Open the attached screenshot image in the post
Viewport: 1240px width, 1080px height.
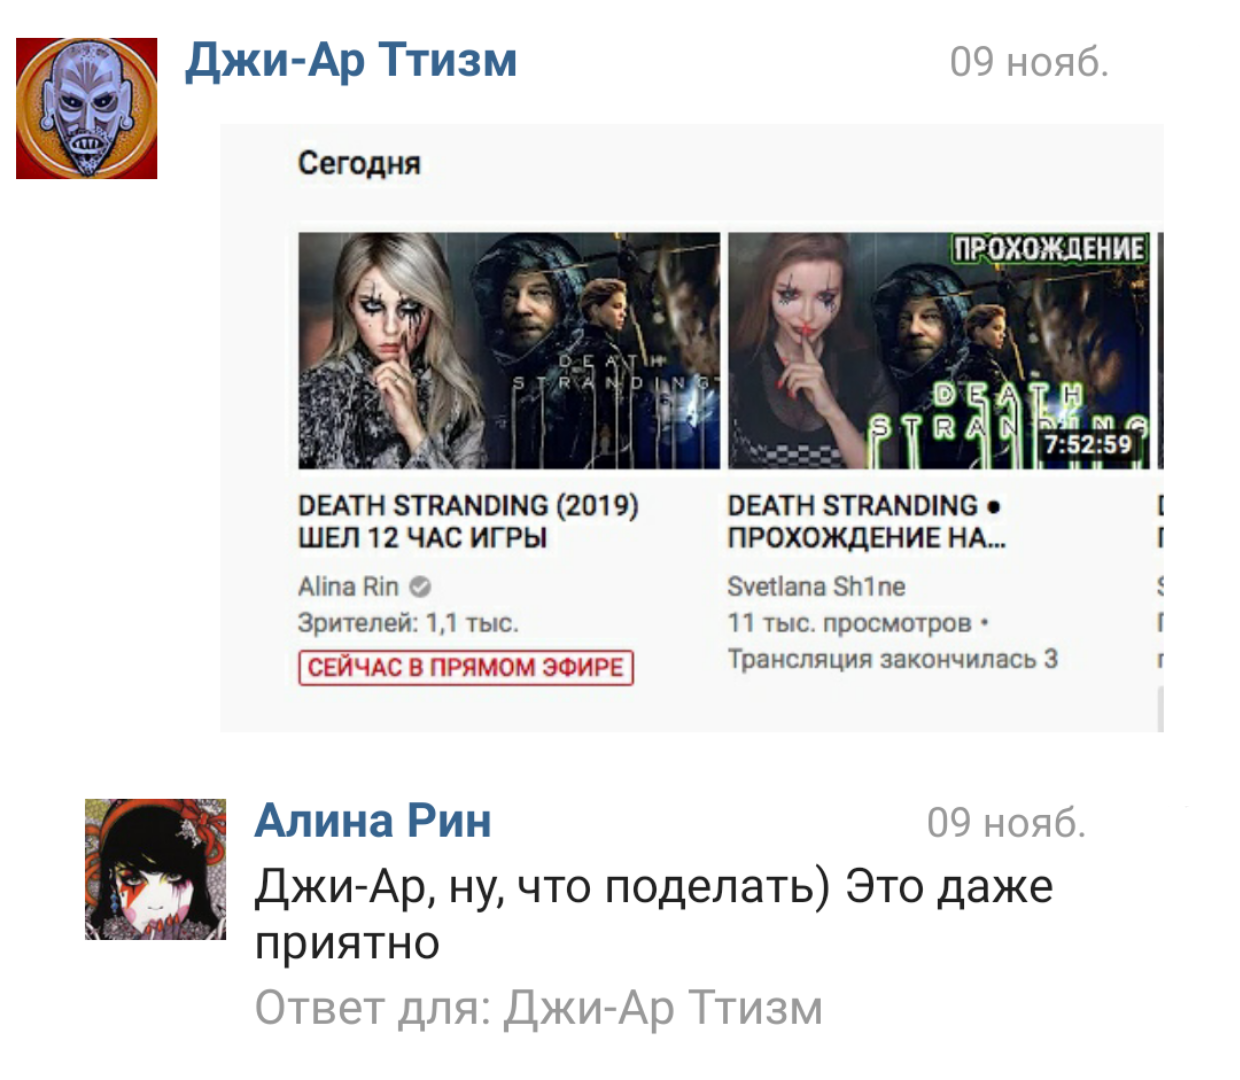pos(692,428)
